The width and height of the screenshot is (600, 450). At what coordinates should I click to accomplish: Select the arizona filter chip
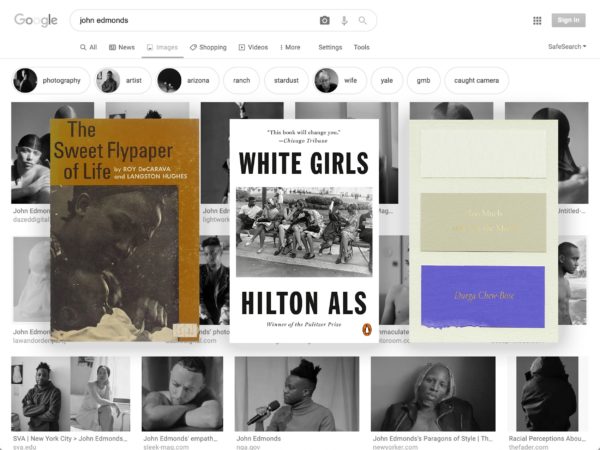point(188,80)
